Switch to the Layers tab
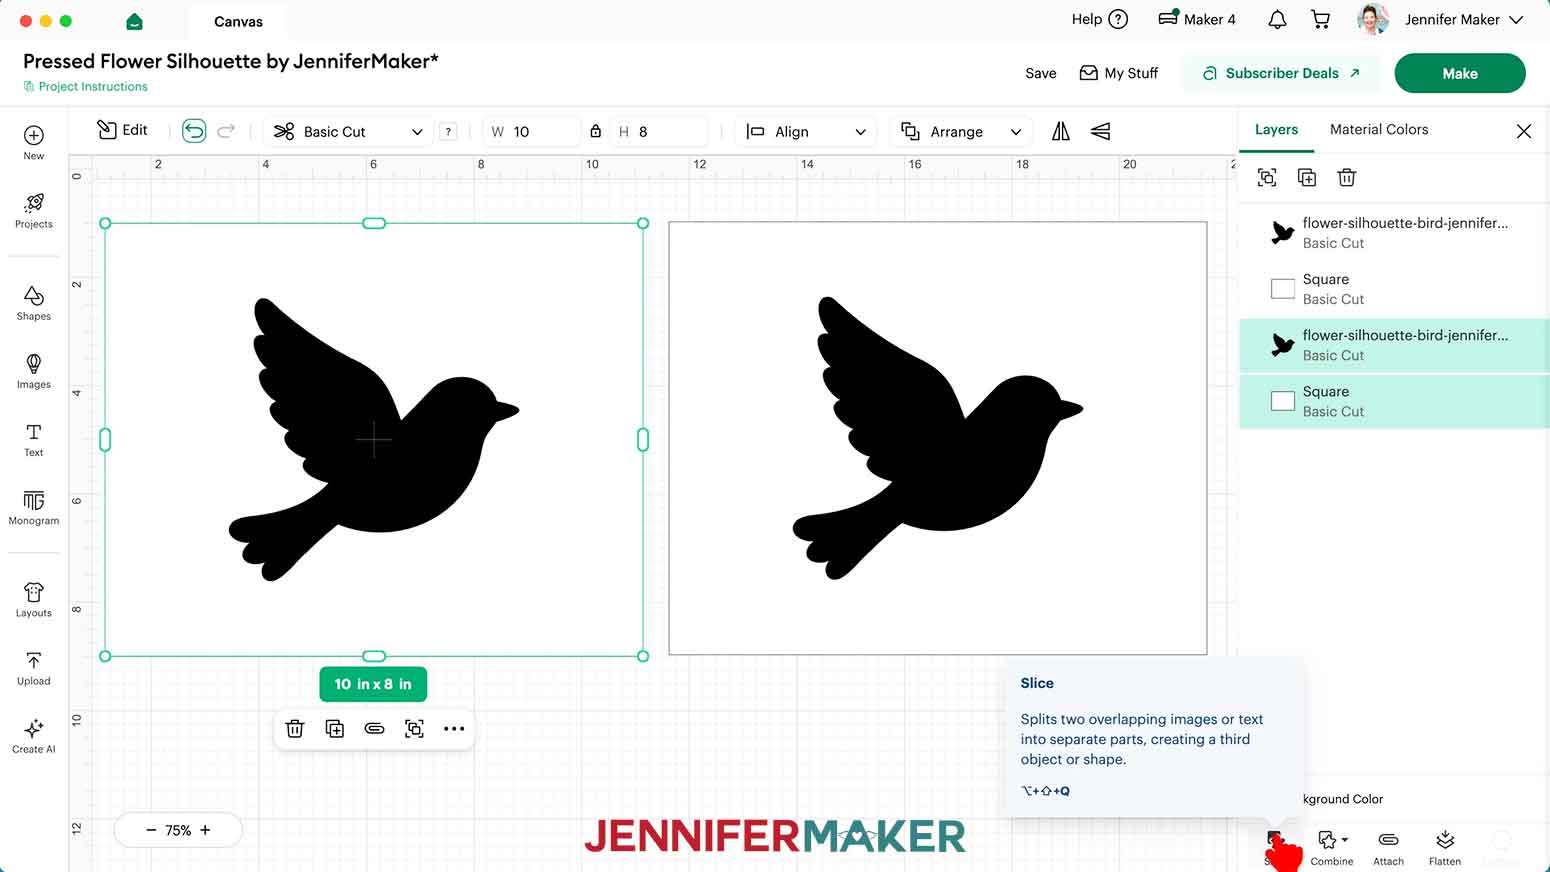 point(1276,130)
